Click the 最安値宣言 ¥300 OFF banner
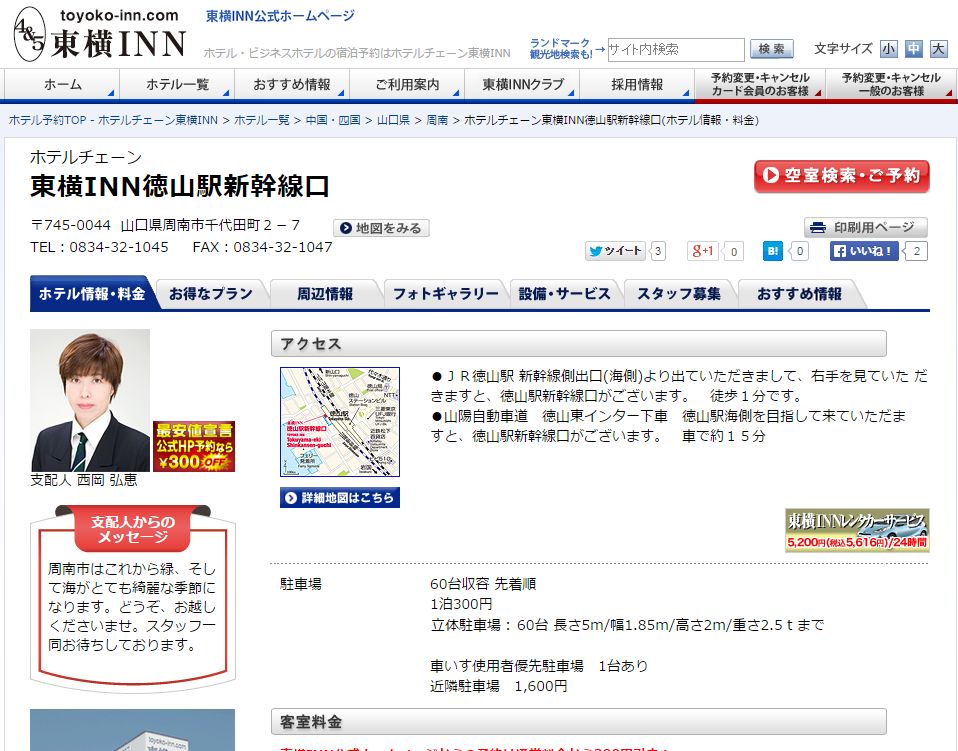This screenshot has width=958, height=751. [194, 446]
